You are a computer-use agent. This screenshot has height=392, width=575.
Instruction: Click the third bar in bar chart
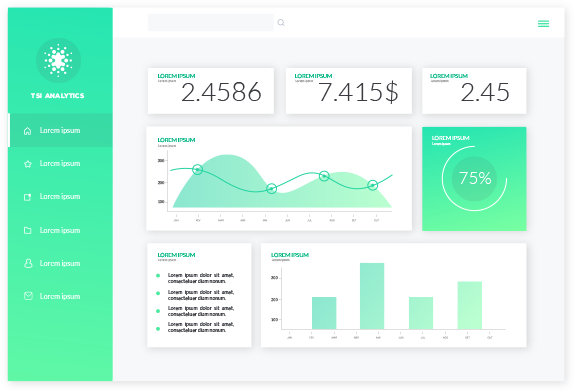tap(421, 313)
